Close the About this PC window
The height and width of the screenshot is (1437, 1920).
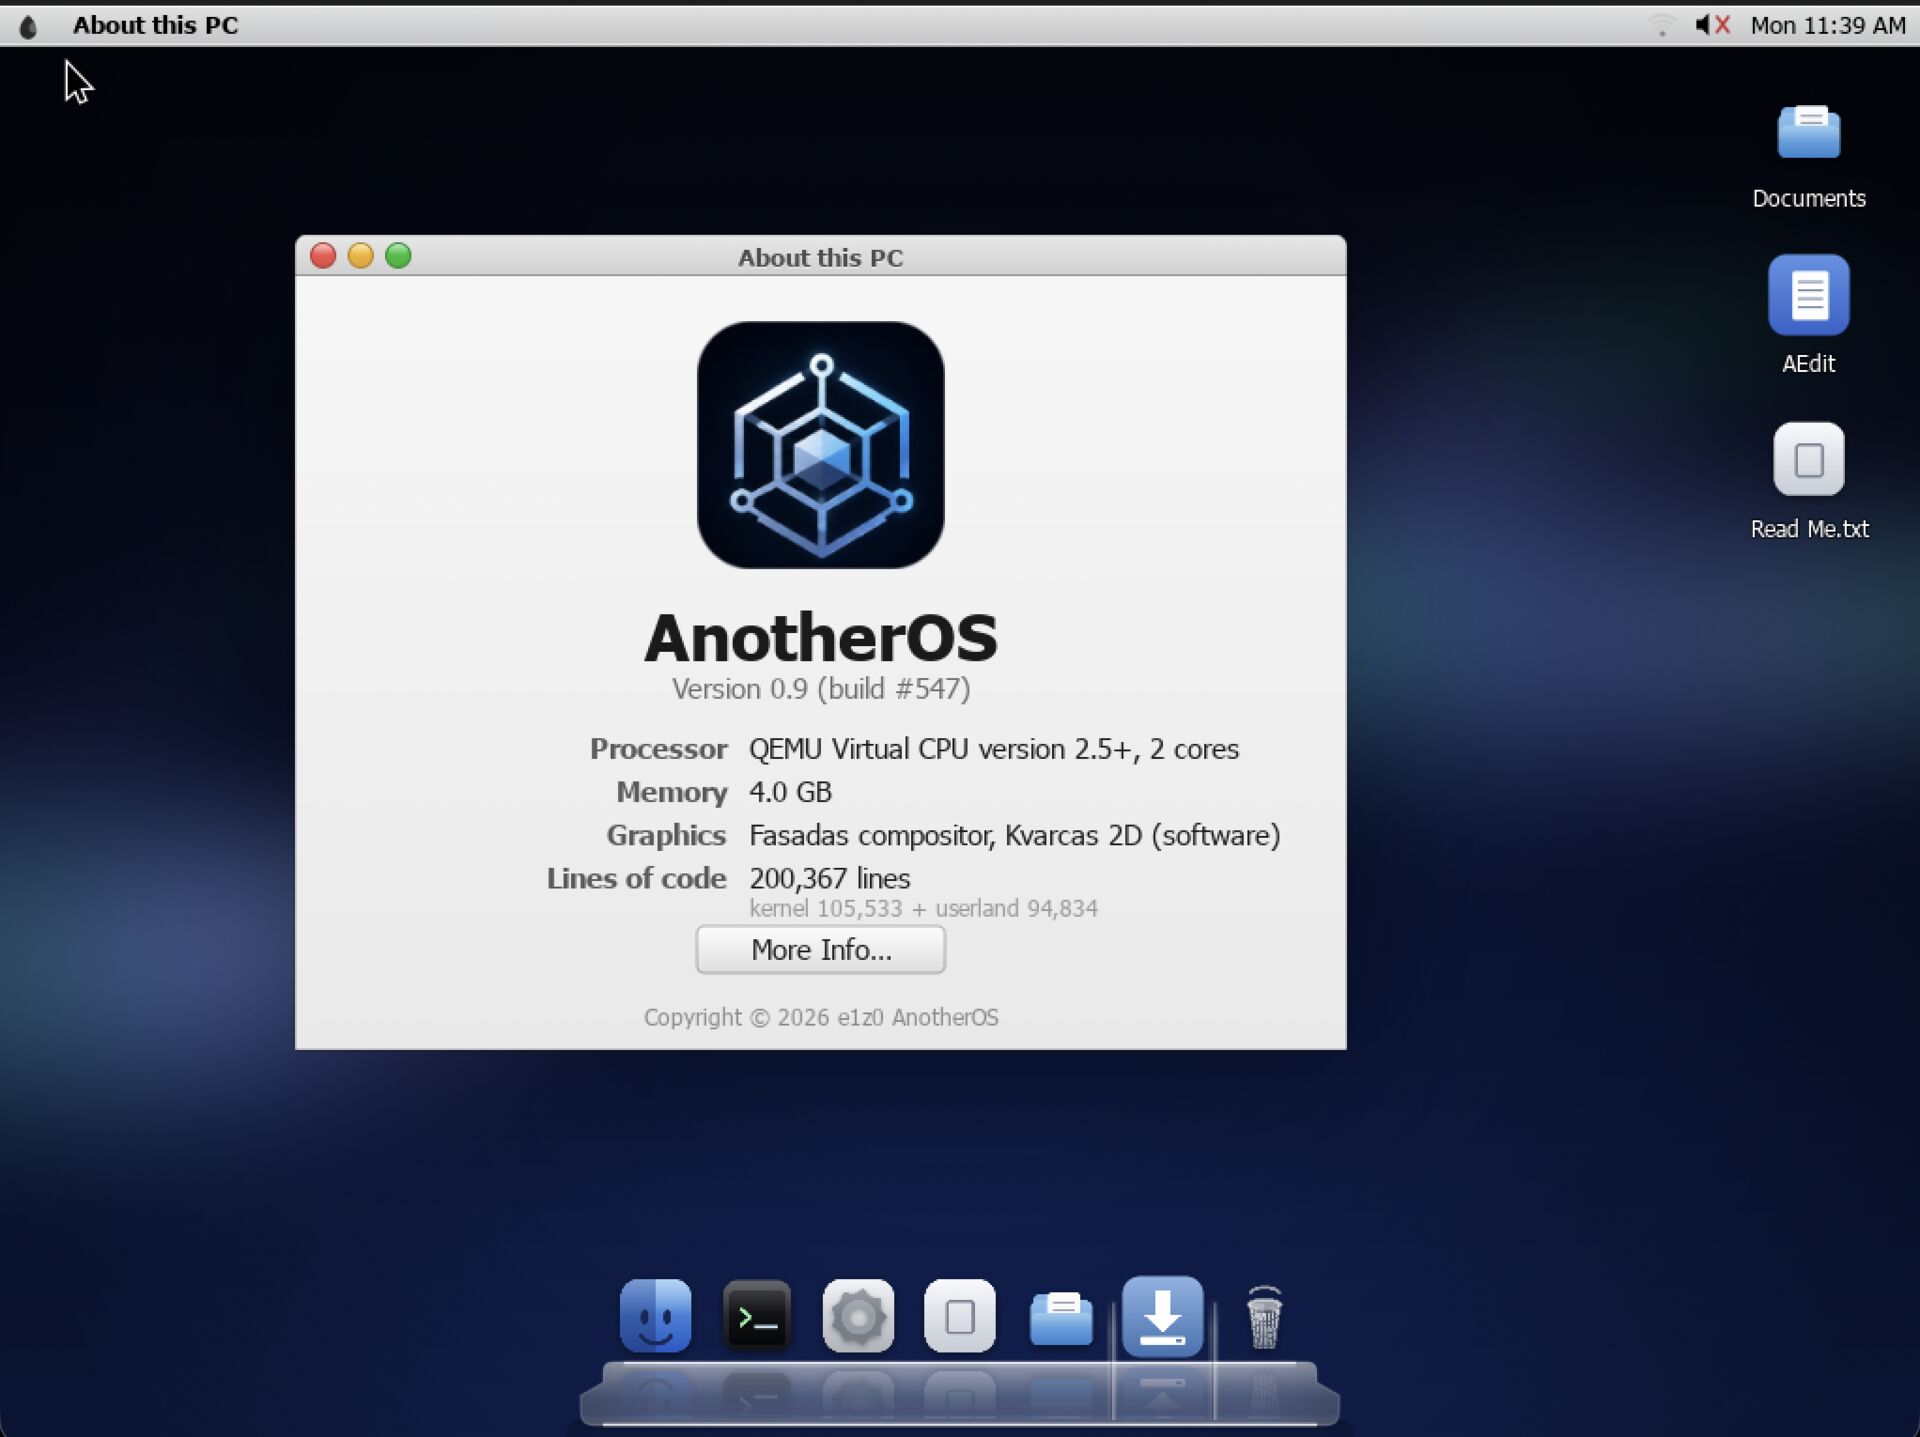pyautogui.click(x=323, y=256)
